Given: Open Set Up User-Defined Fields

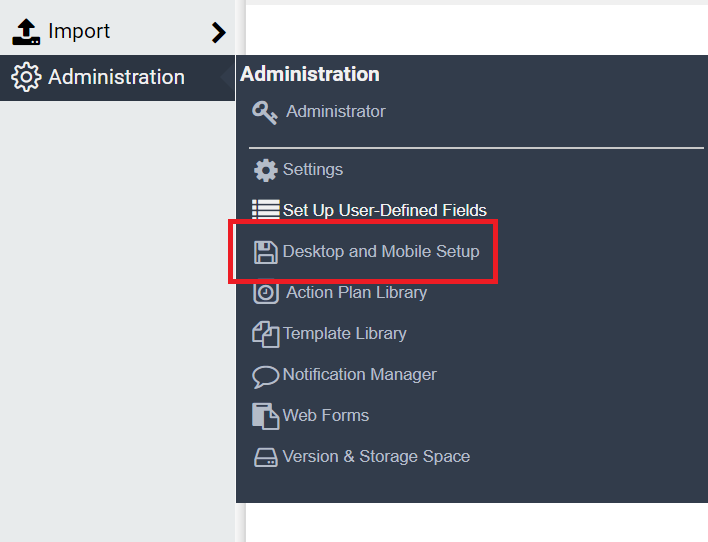Looking at the screenshot, I should click(x=385, y=210).
